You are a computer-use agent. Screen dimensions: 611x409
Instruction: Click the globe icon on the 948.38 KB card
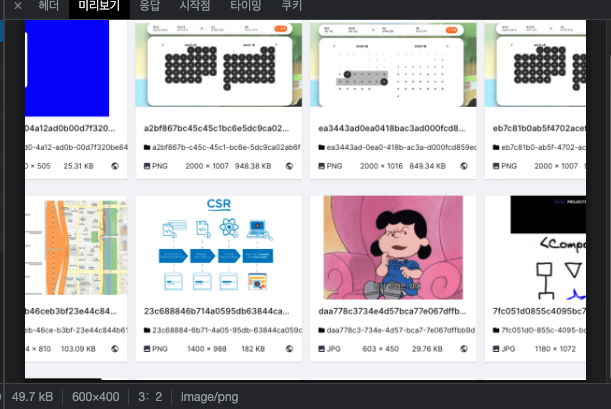click(289, 166)
